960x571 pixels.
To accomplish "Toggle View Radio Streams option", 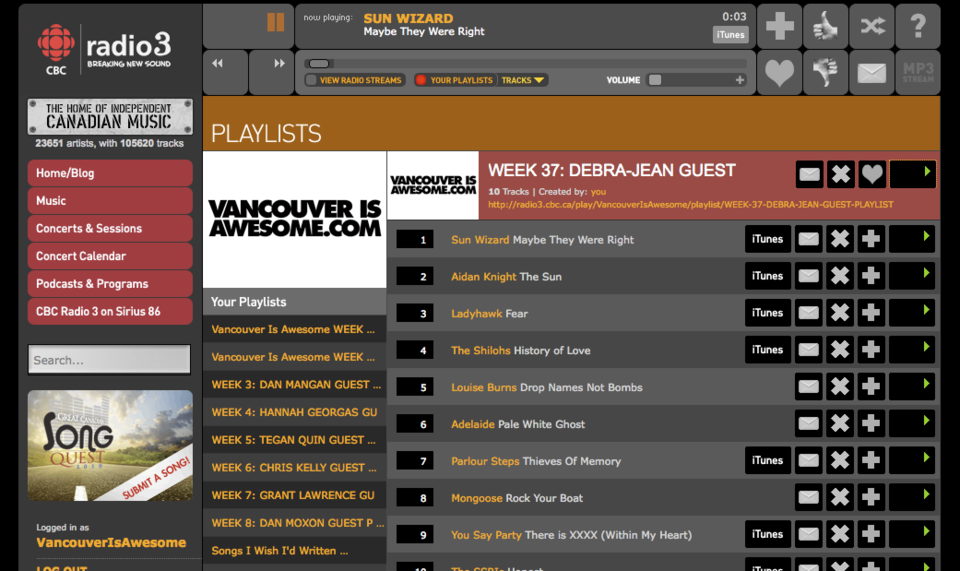I will pos(354,80).
